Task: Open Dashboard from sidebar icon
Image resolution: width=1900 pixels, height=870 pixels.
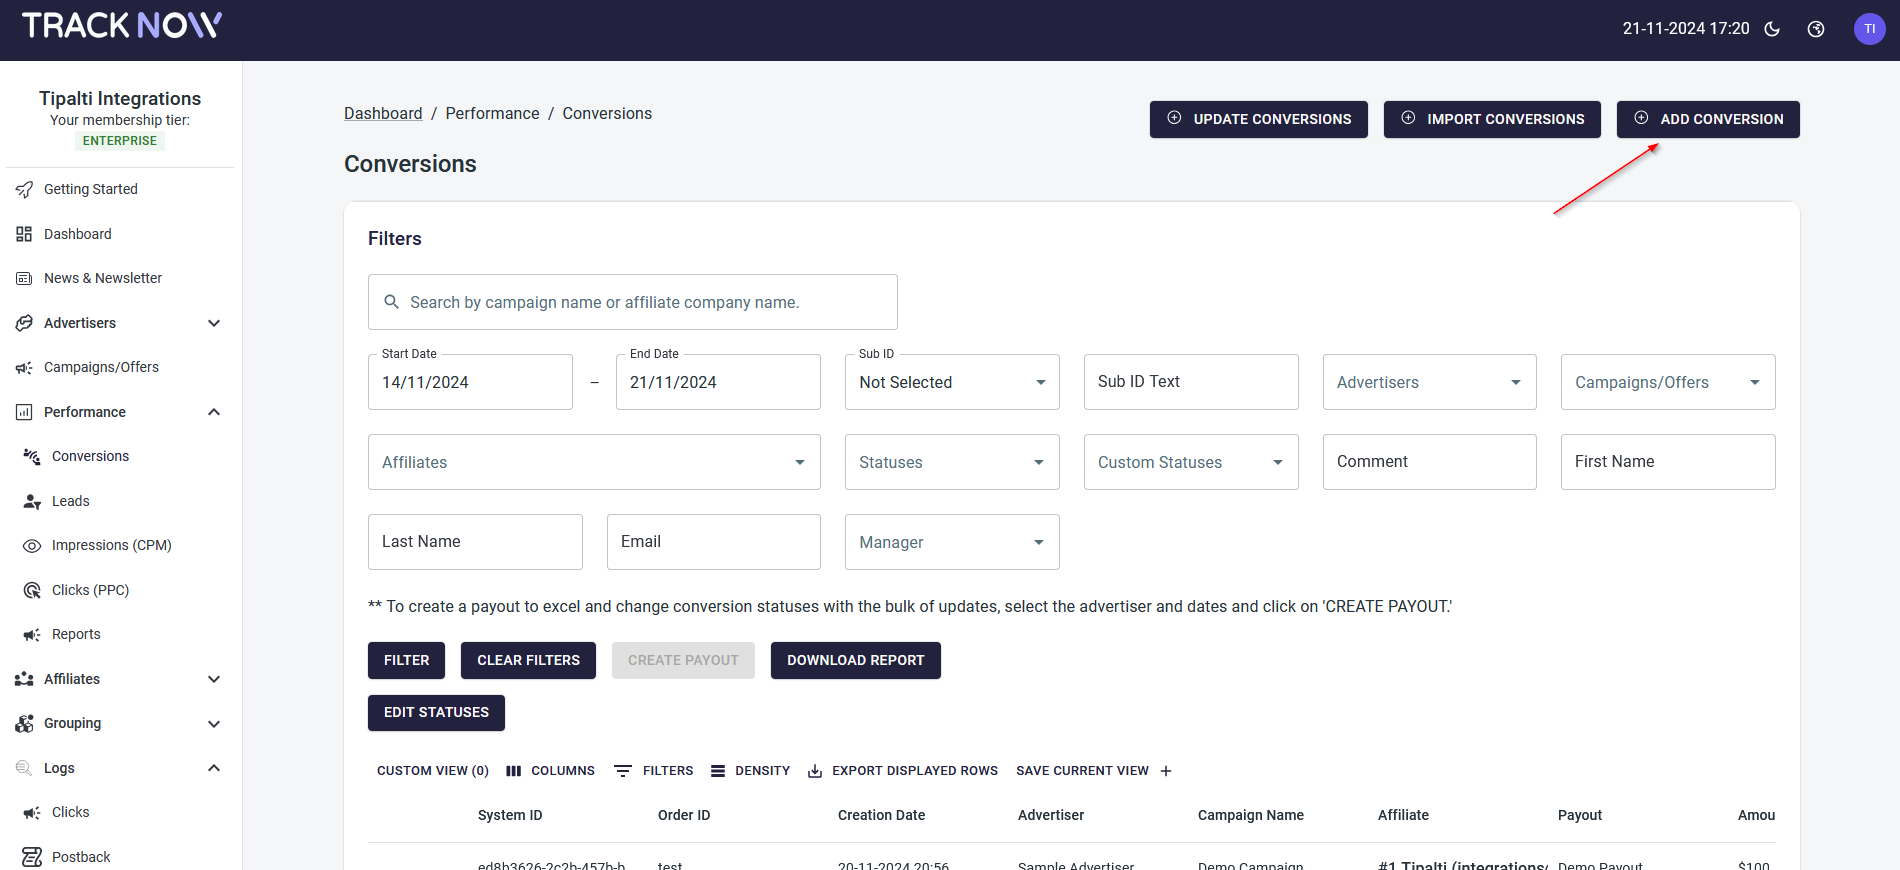Action: pyautogui.click(x=24, y=234)
